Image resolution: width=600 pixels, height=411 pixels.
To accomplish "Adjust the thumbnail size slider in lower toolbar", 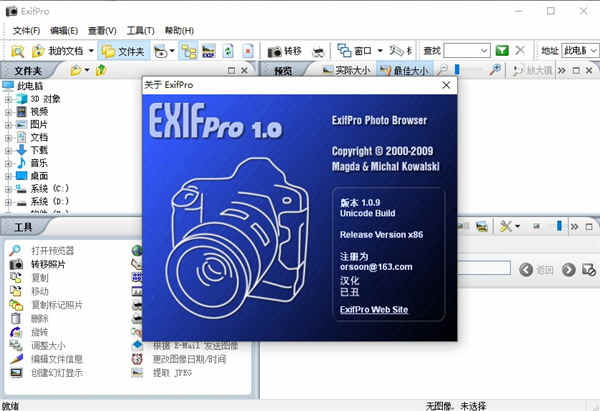I will click(559, 226).
